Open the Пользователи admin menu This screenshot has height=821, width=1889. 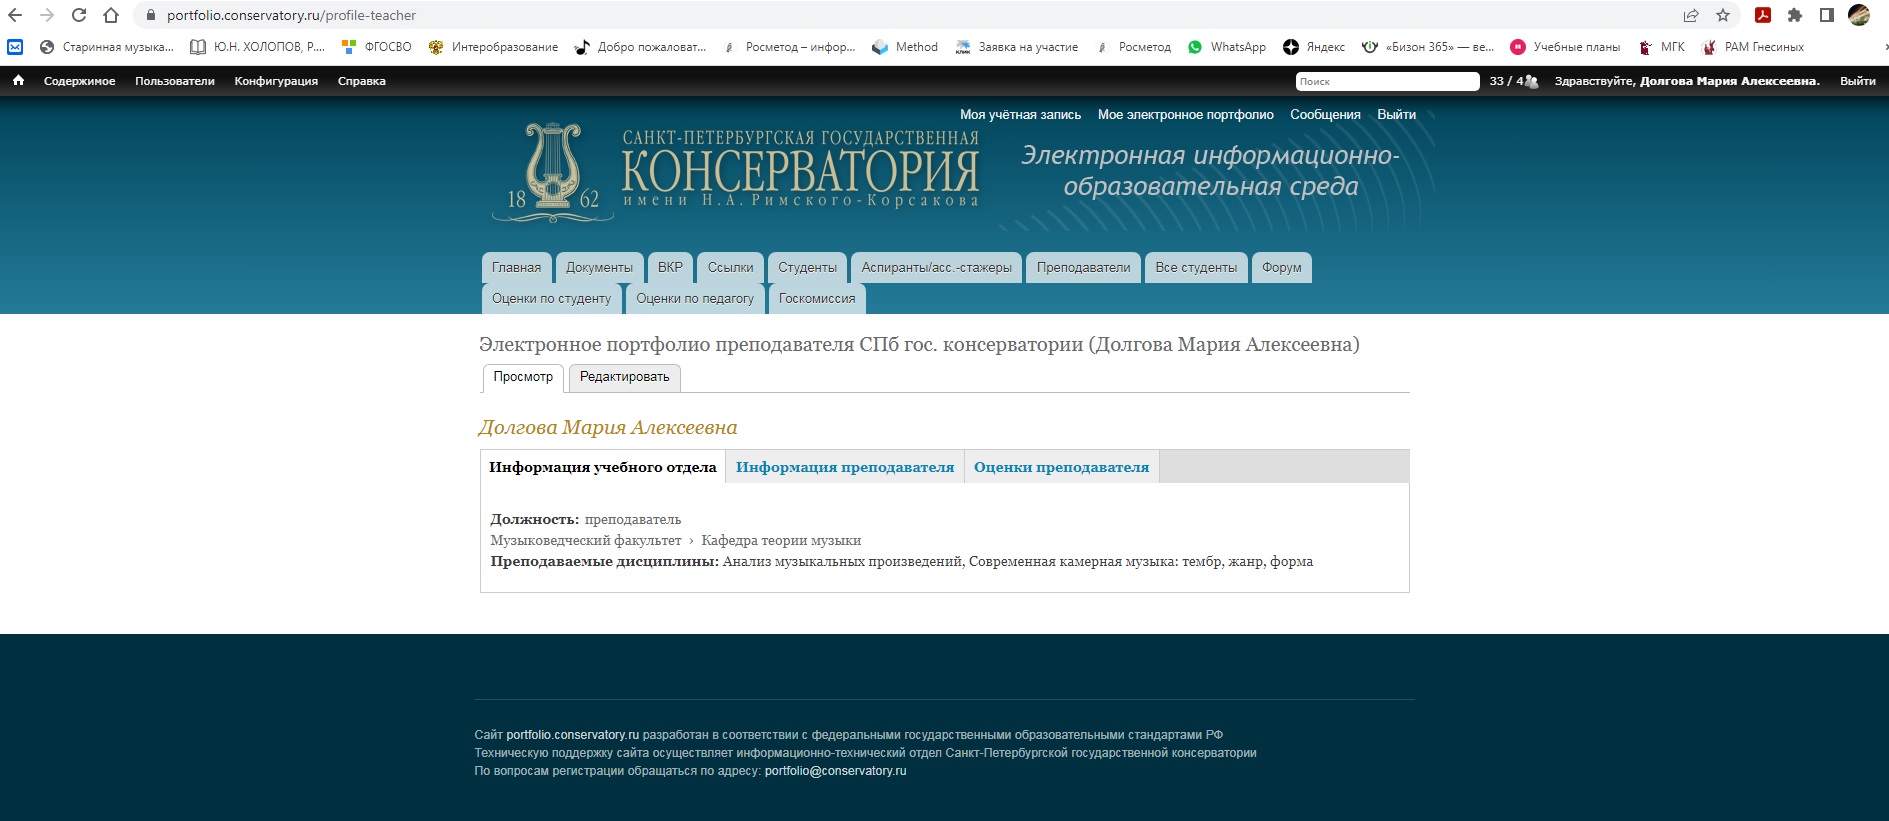click(175, 81)
